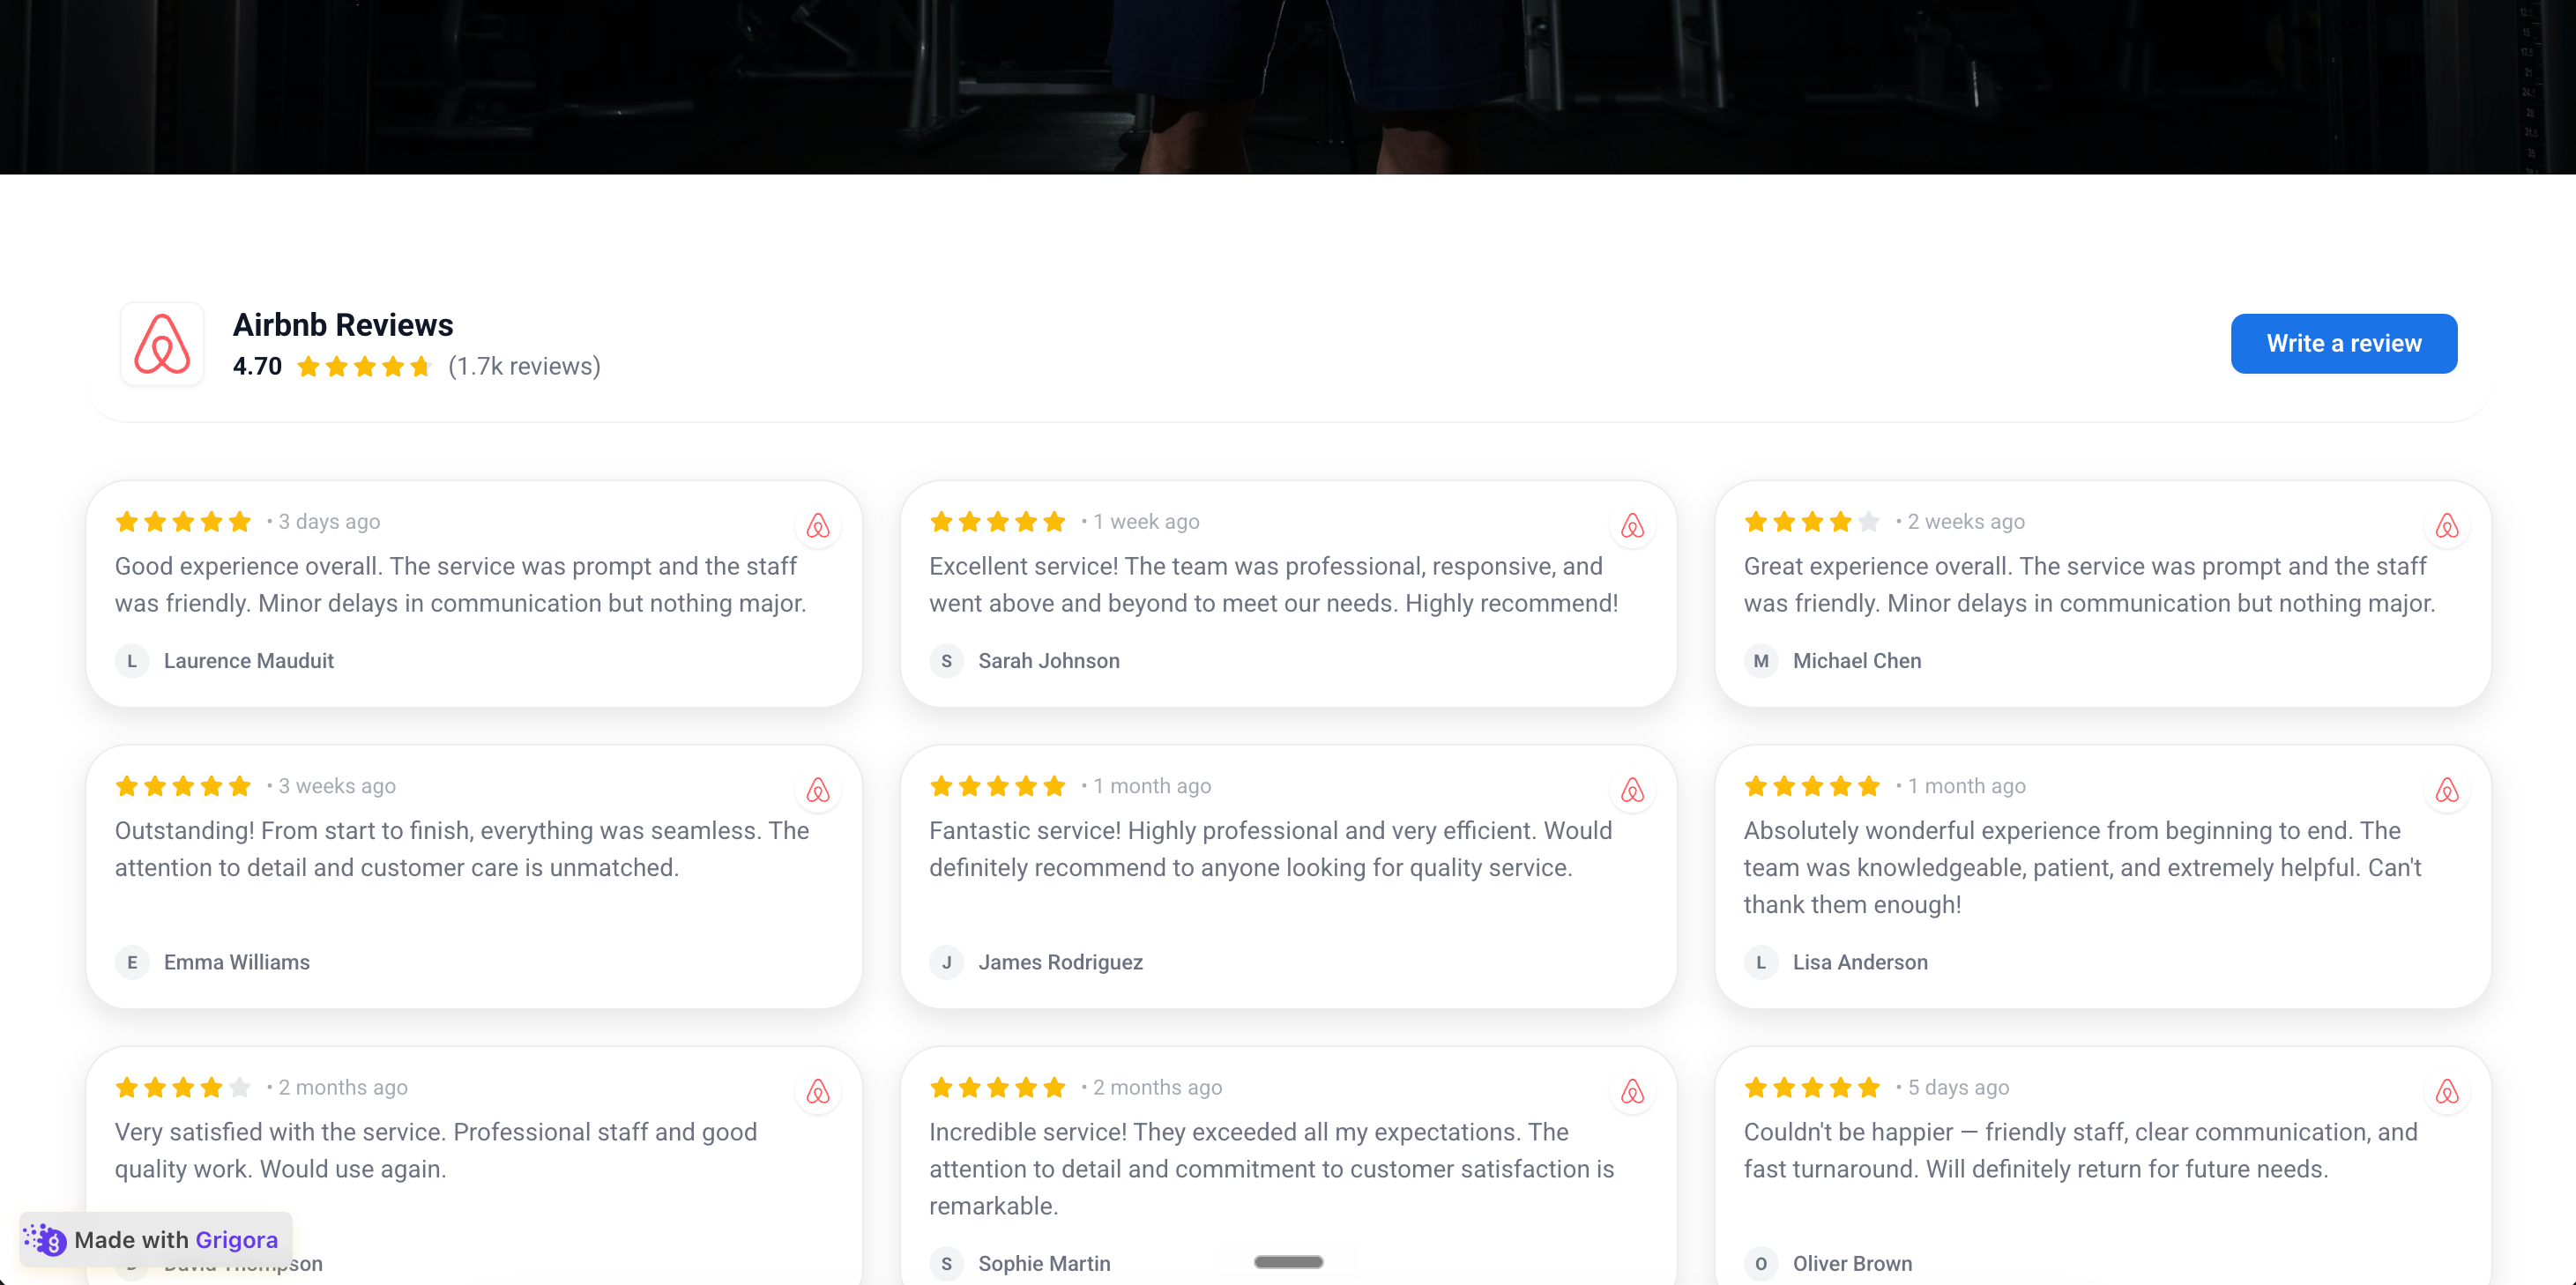The width and height of the screenshot is (2576, 1285).
Task: Click the Write a review button
Action: coord(2343,344)
